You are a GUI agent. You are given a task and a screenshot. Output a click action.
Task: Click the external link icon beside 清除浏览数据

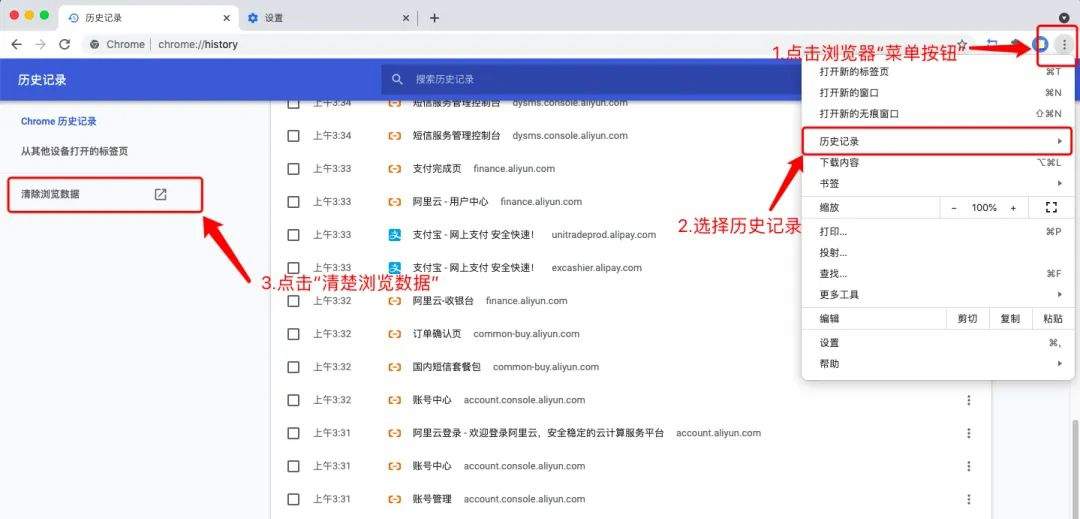[160, 194]
